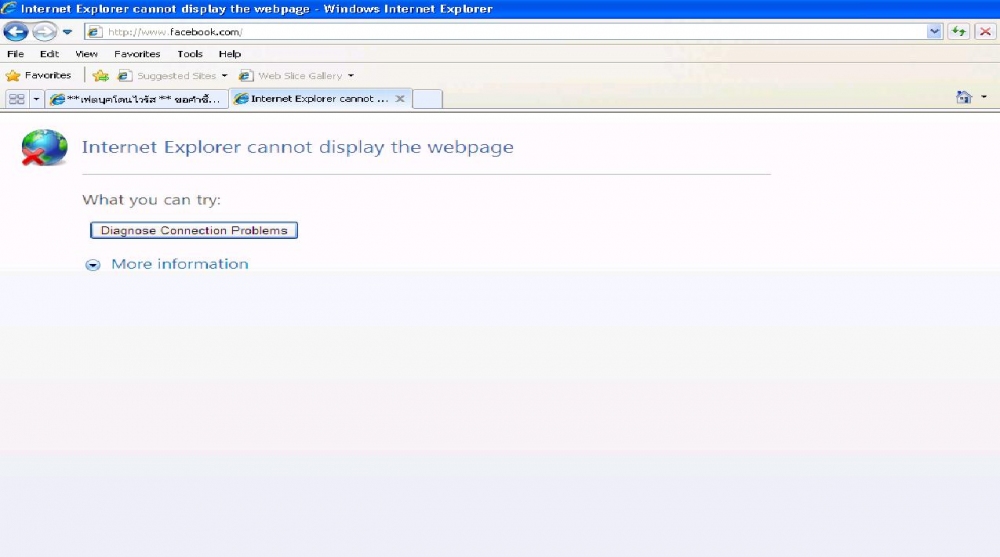The image size is (1000, 557).
Task: Click Diagnose Connection Problems button
Action: (194, 230)
